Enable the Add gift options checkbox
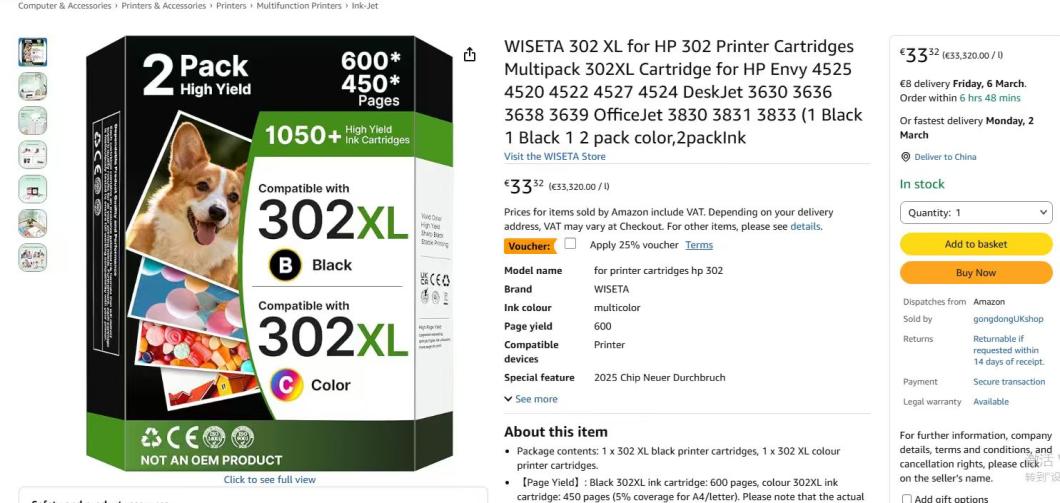This screenshot has height=503, width=1060. point(907,499)
